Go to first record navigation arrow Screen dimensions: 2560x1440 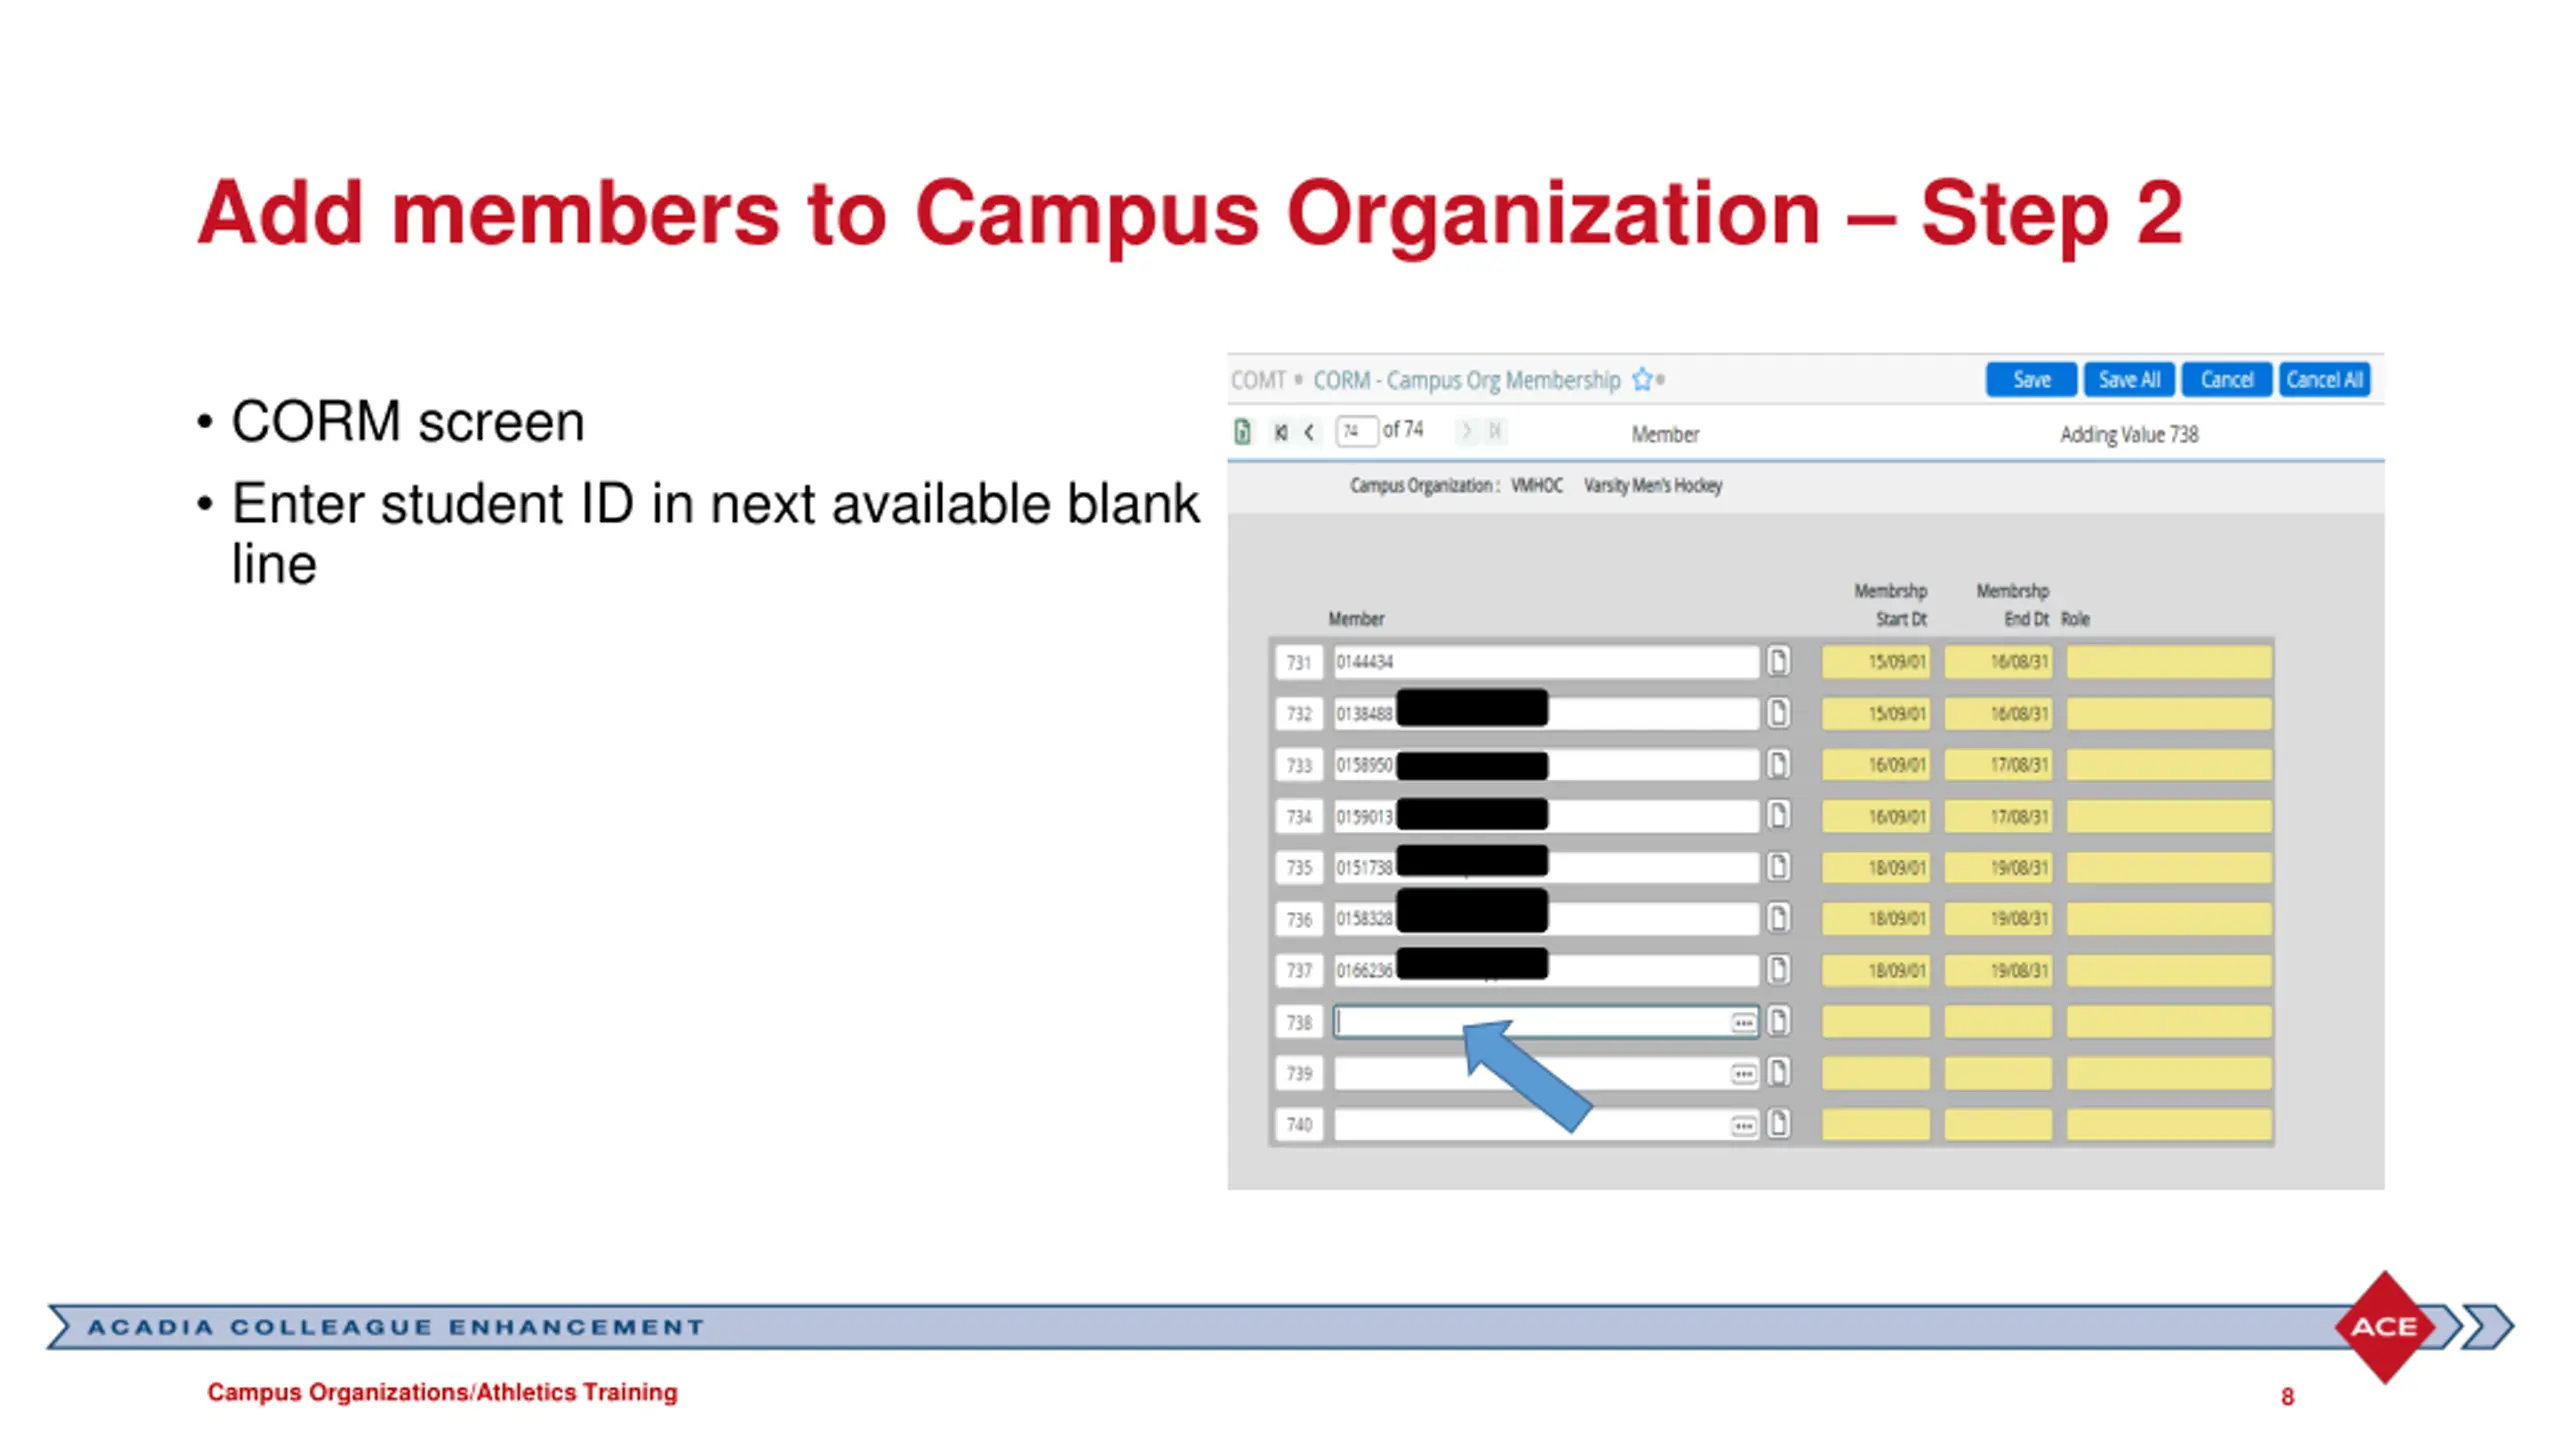(x=1281, y=432)
